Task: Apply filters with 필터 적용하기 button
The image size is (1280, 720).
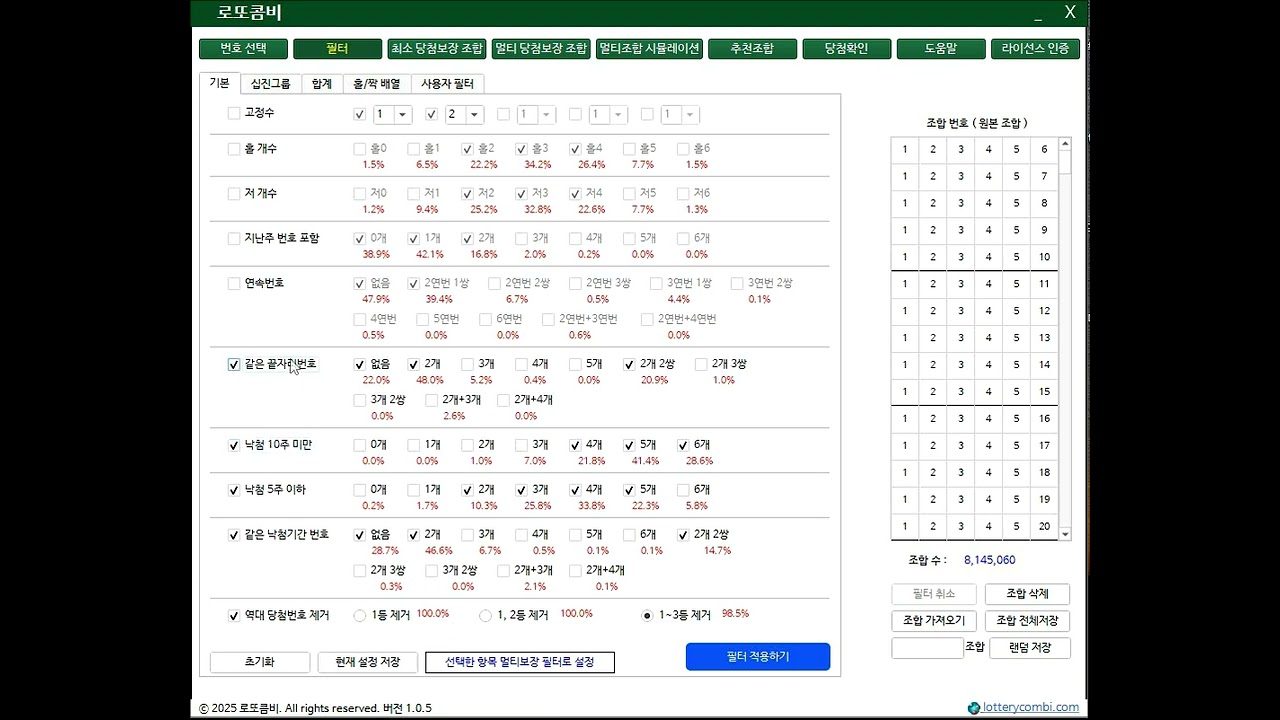Action: coord(758,657)
